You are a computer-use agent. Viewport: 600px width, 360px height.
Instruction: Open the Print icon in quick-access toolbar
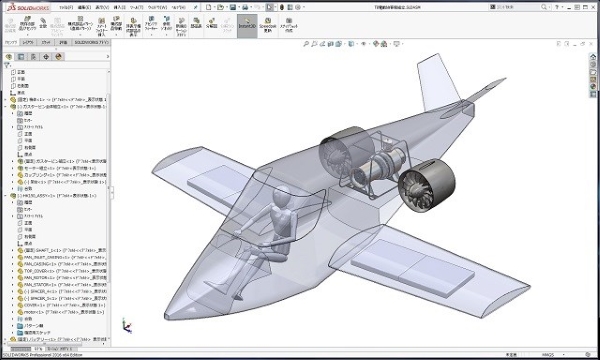[245, 7]
